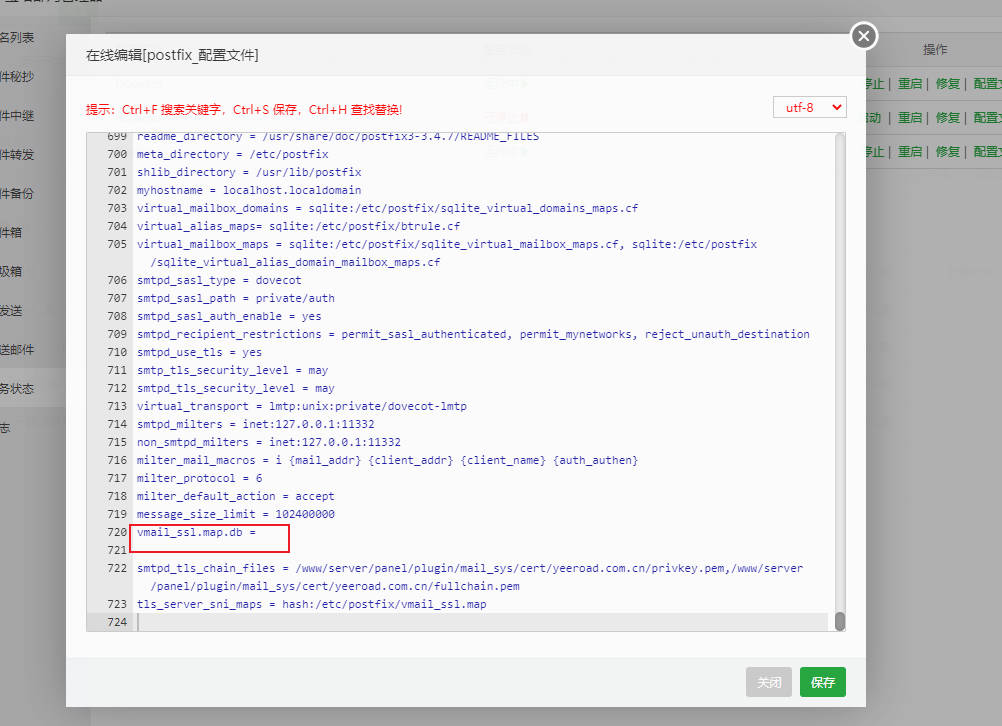Go to 邮件中继 in the left sidebar

click(x=17, y=115)
